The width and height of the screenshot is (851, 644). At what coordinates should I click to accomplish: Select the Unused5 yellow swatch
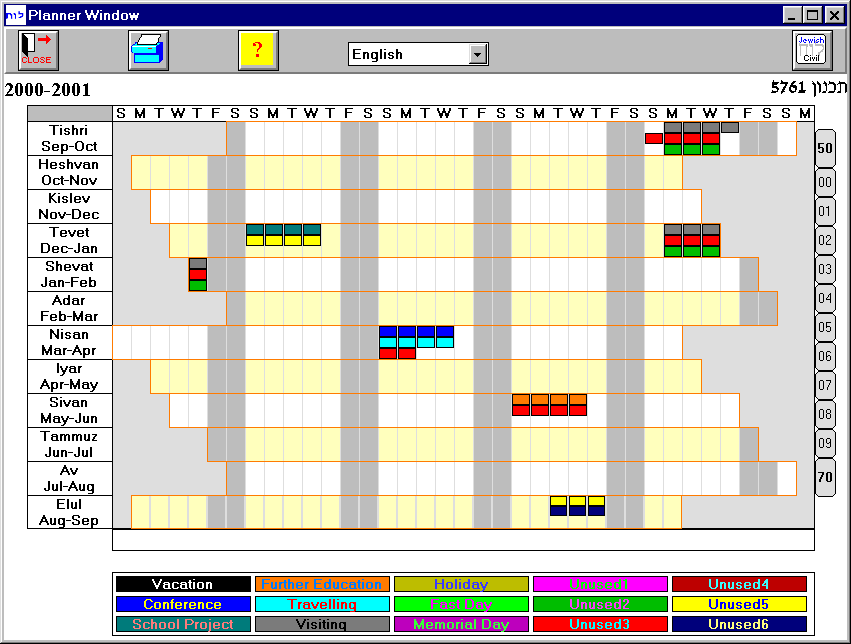tap(739, 604)
